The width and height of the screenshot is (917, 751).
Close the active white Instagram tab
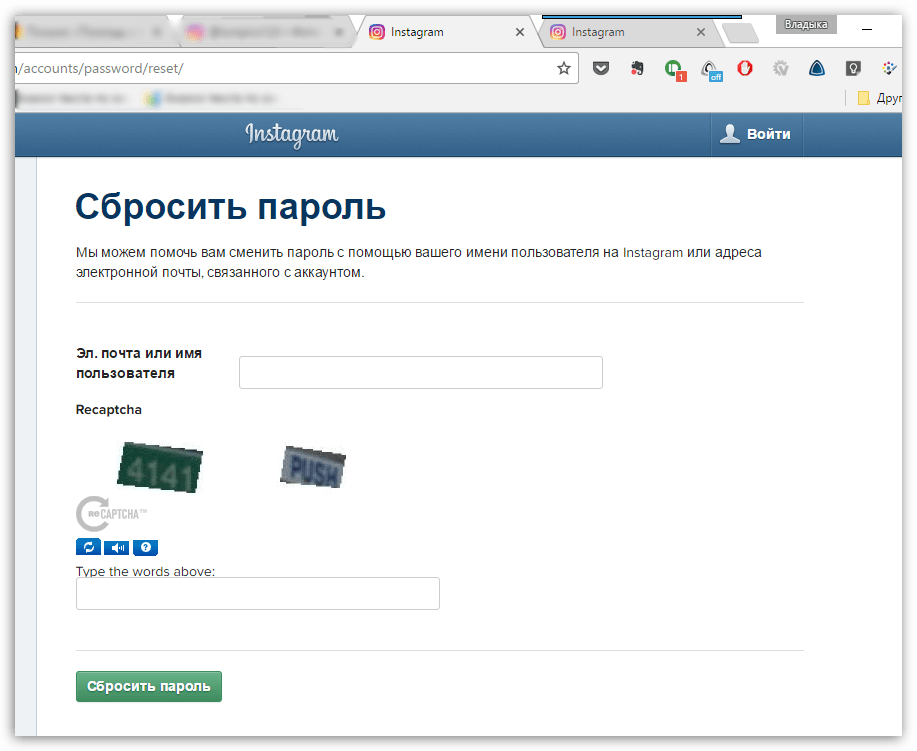[x=519, y=32]
